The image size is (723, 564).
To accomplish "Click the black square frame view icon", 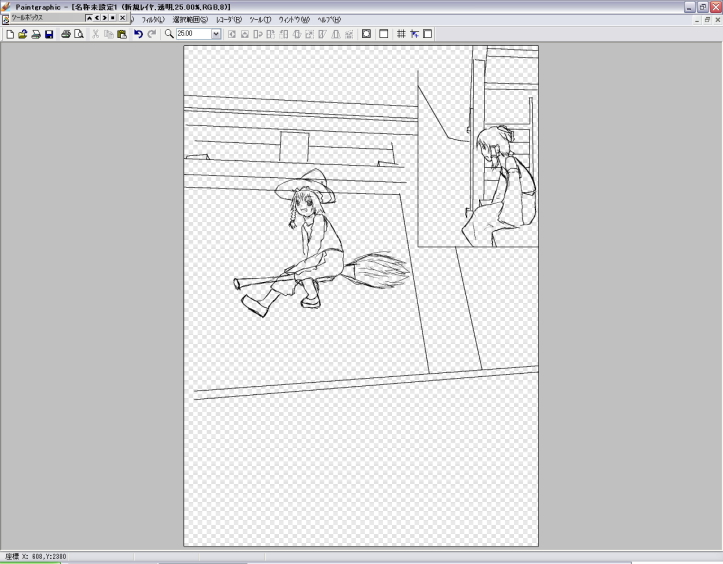I will (x=366, y=34).
